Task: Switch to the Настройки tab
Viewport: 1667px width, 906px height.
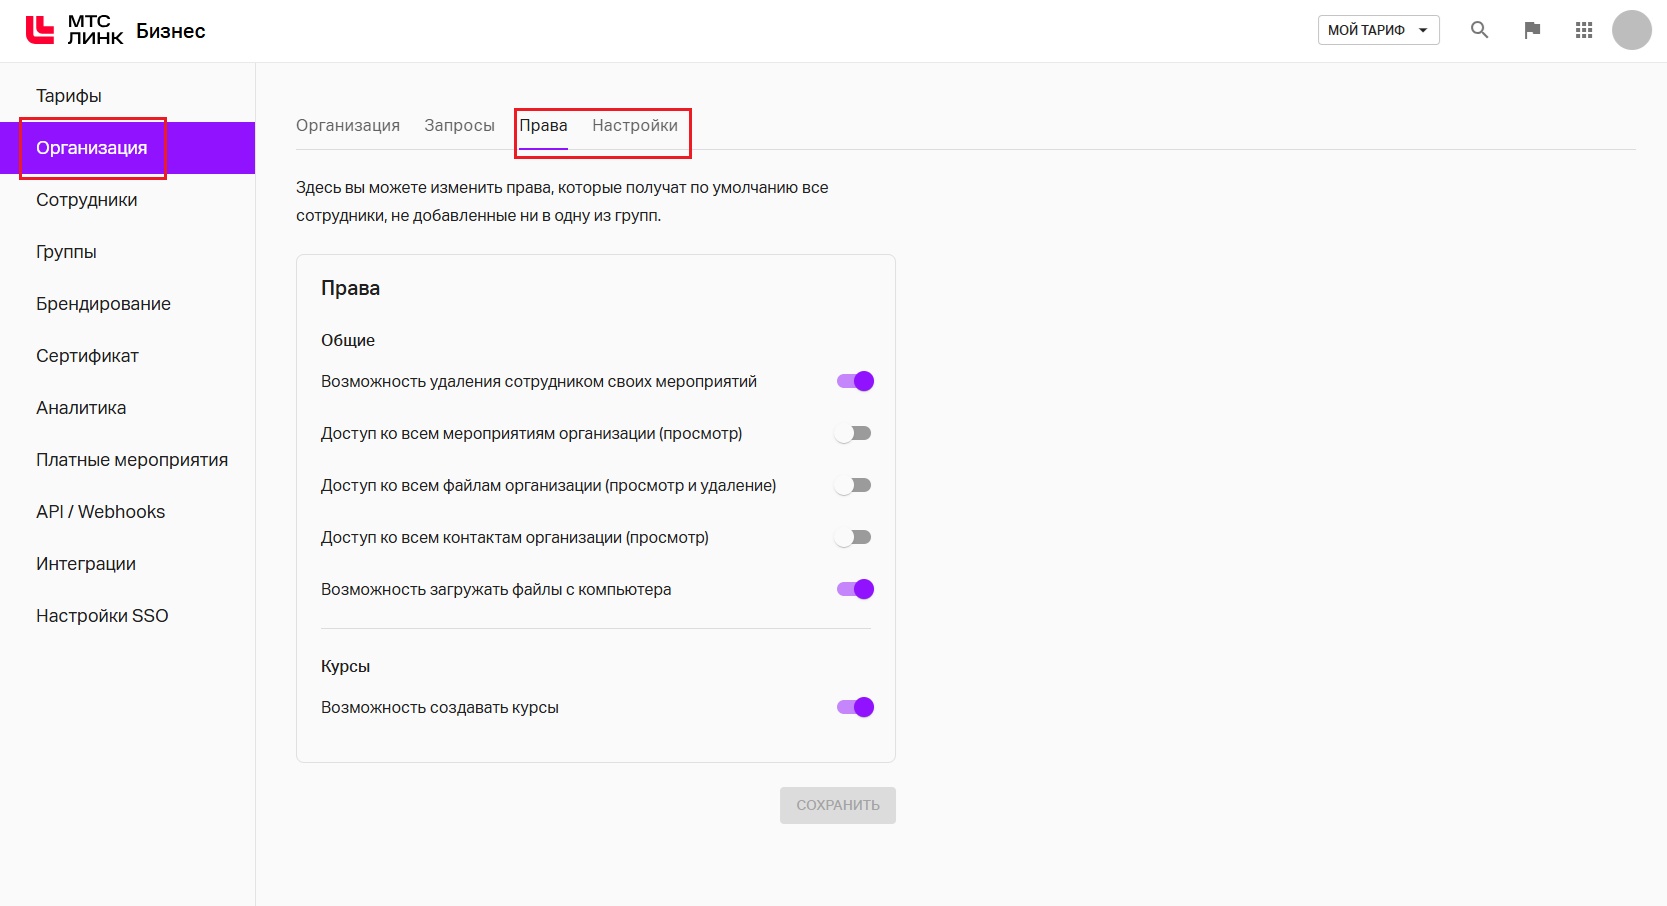Action: 634,125
